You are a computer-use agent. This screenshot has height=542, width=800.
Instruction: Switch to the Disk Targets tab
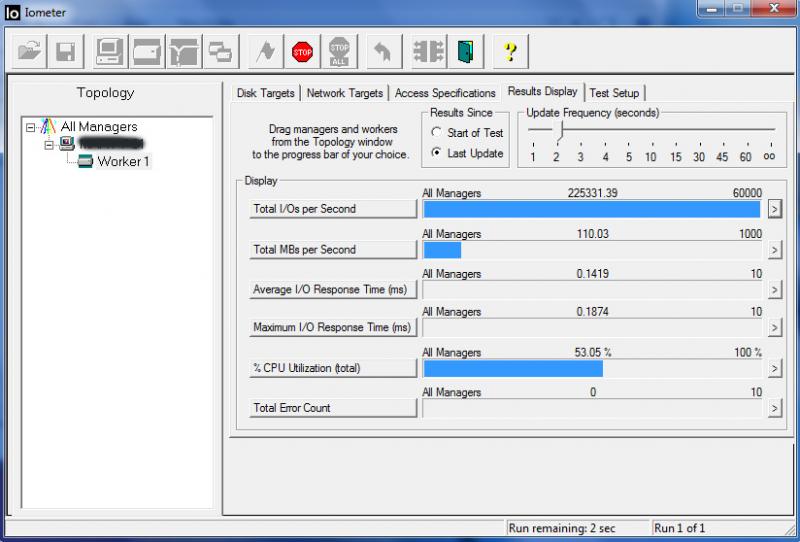[265, 93]
